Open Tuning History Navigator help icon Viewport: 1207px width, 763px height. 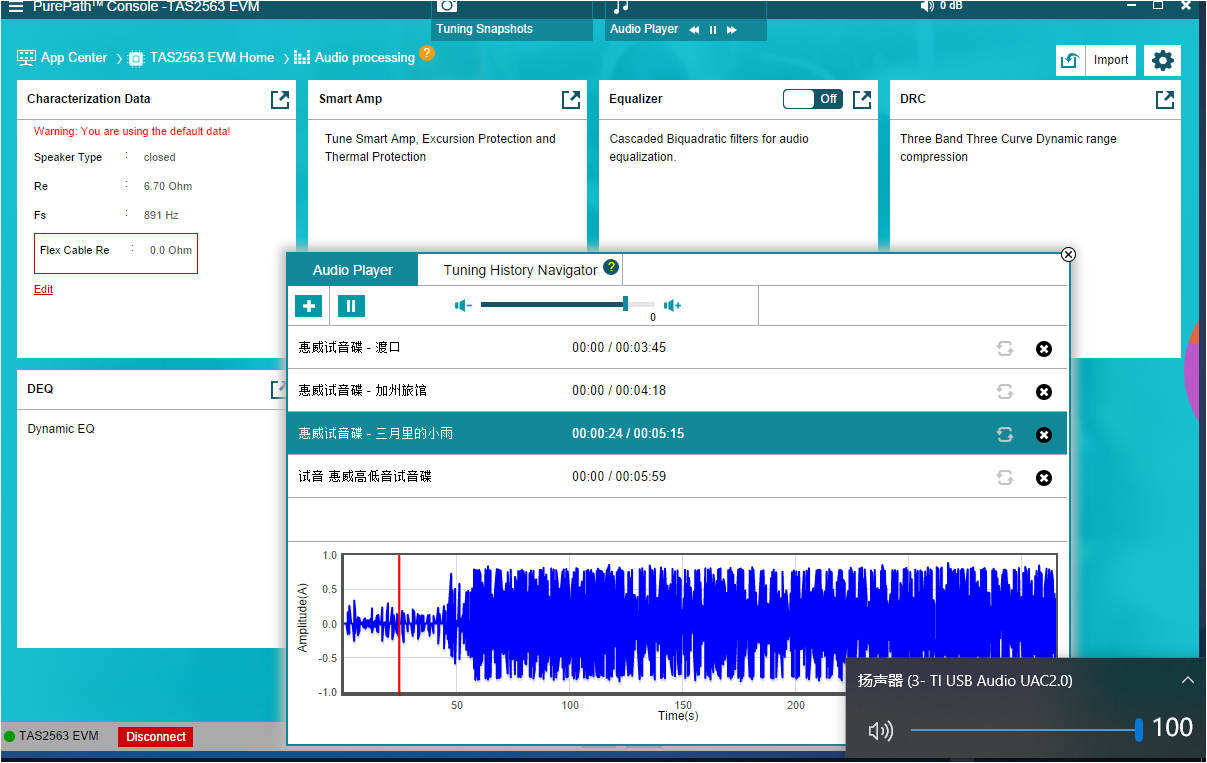(611, 268)
